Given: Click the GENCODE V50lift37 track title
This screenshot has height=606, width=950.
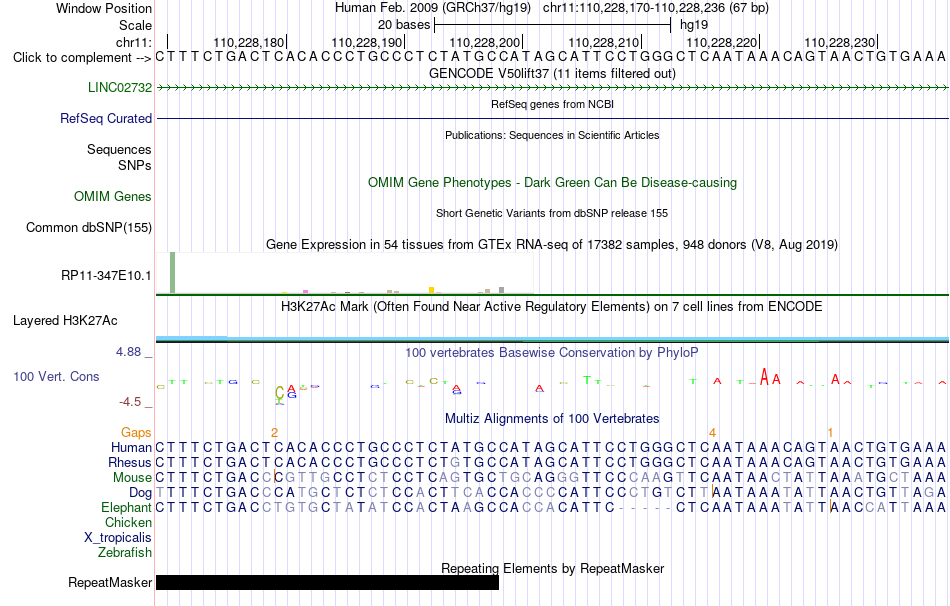Looking at the screenshot, I should (553, 73).
